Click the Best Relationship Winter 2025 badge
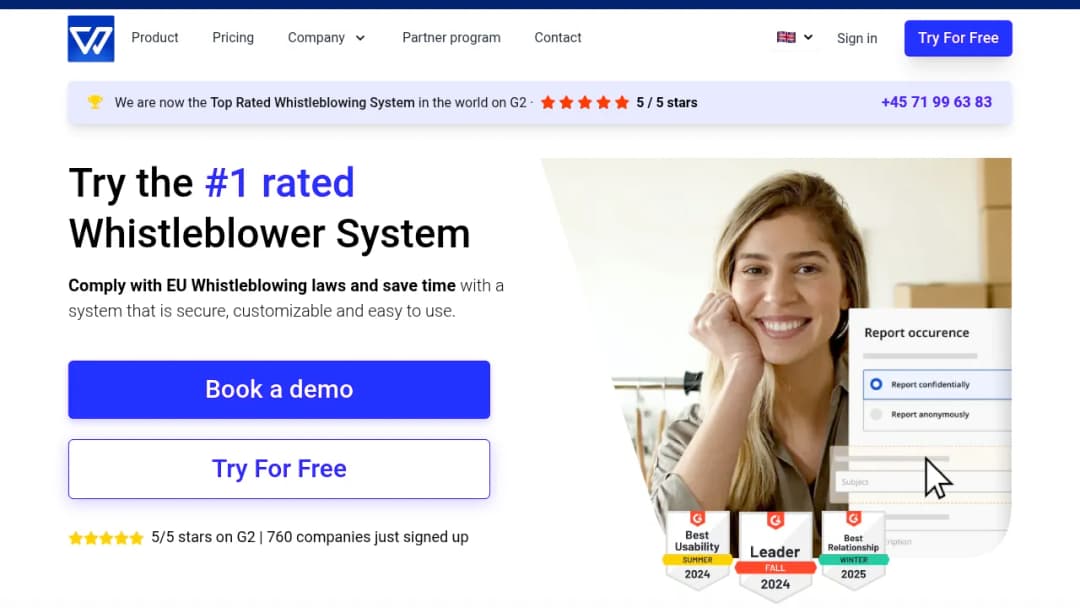The image size is (1080, 608). coord(853,550)
